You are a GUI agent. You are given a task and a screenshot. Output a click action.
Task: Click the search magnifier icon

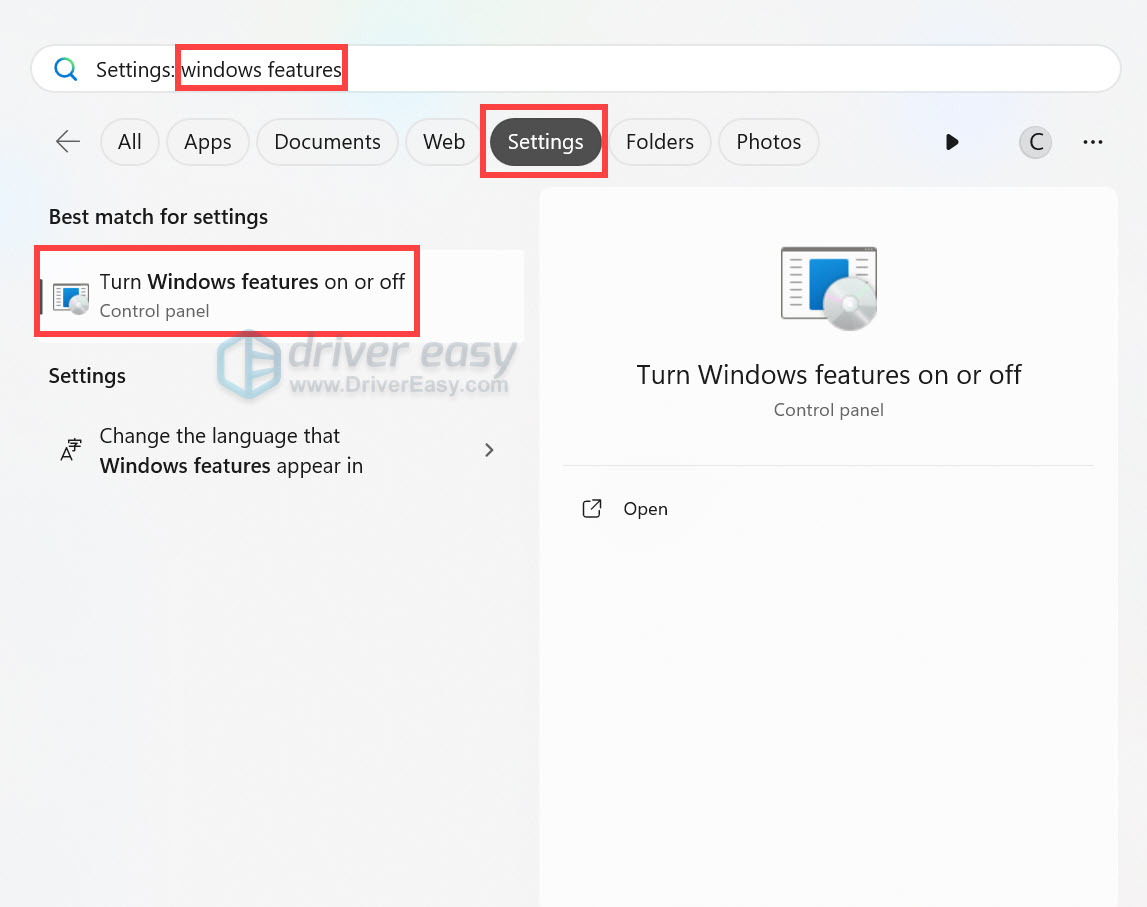click(x=66, y=69)
